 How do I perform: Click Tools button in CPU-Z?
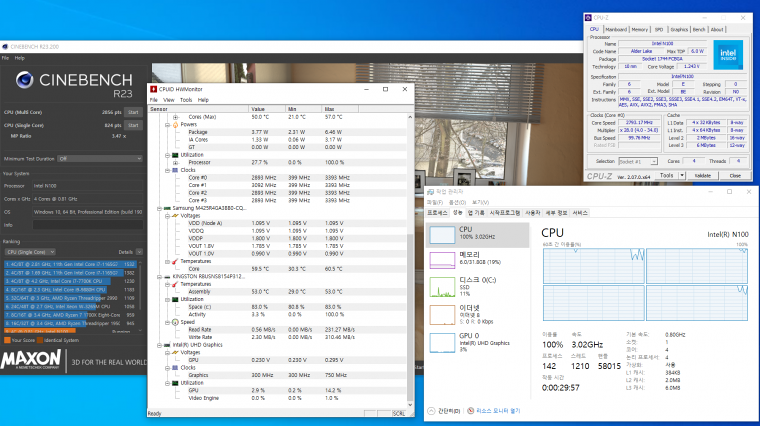coord(666,175)
